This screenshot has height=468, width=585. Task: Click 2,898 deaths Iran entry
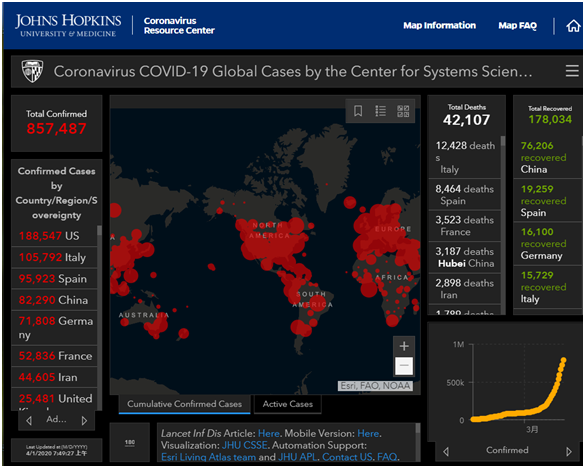[464, 288]
